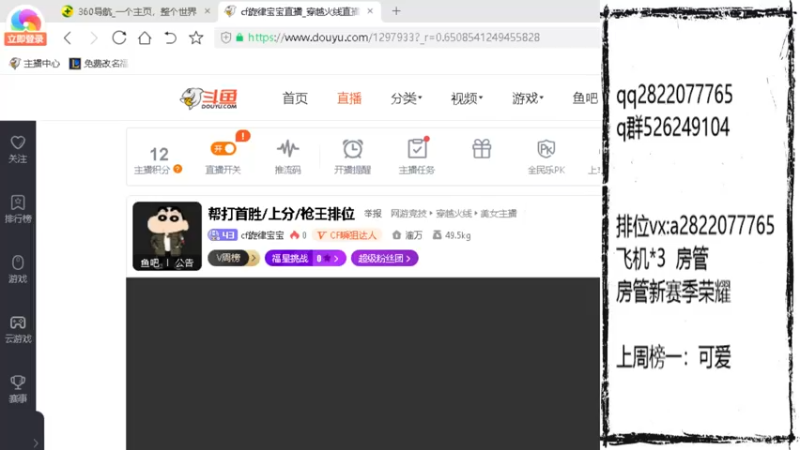Close the 360导航 tab
This screenshot has width=800, height=450.
click(x=207, y=11)
